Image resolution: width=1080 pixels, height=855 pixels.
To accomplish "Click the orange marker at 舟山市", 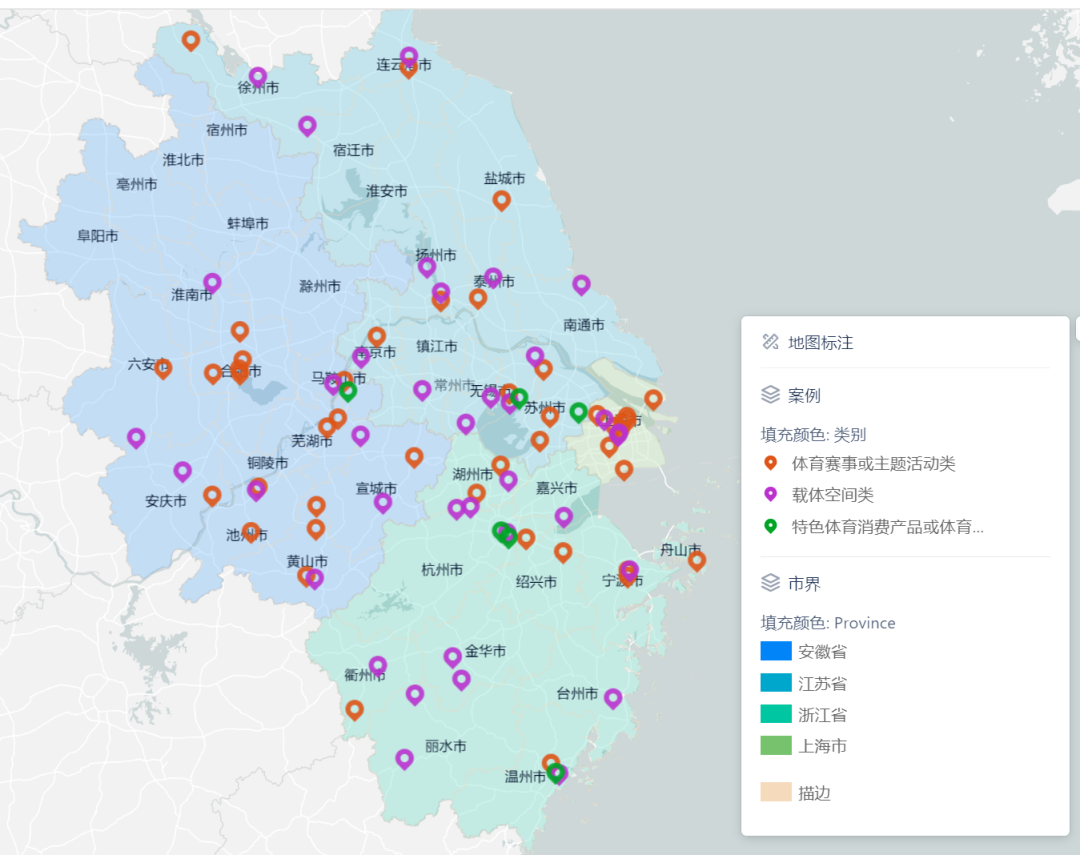I will 696,560.
